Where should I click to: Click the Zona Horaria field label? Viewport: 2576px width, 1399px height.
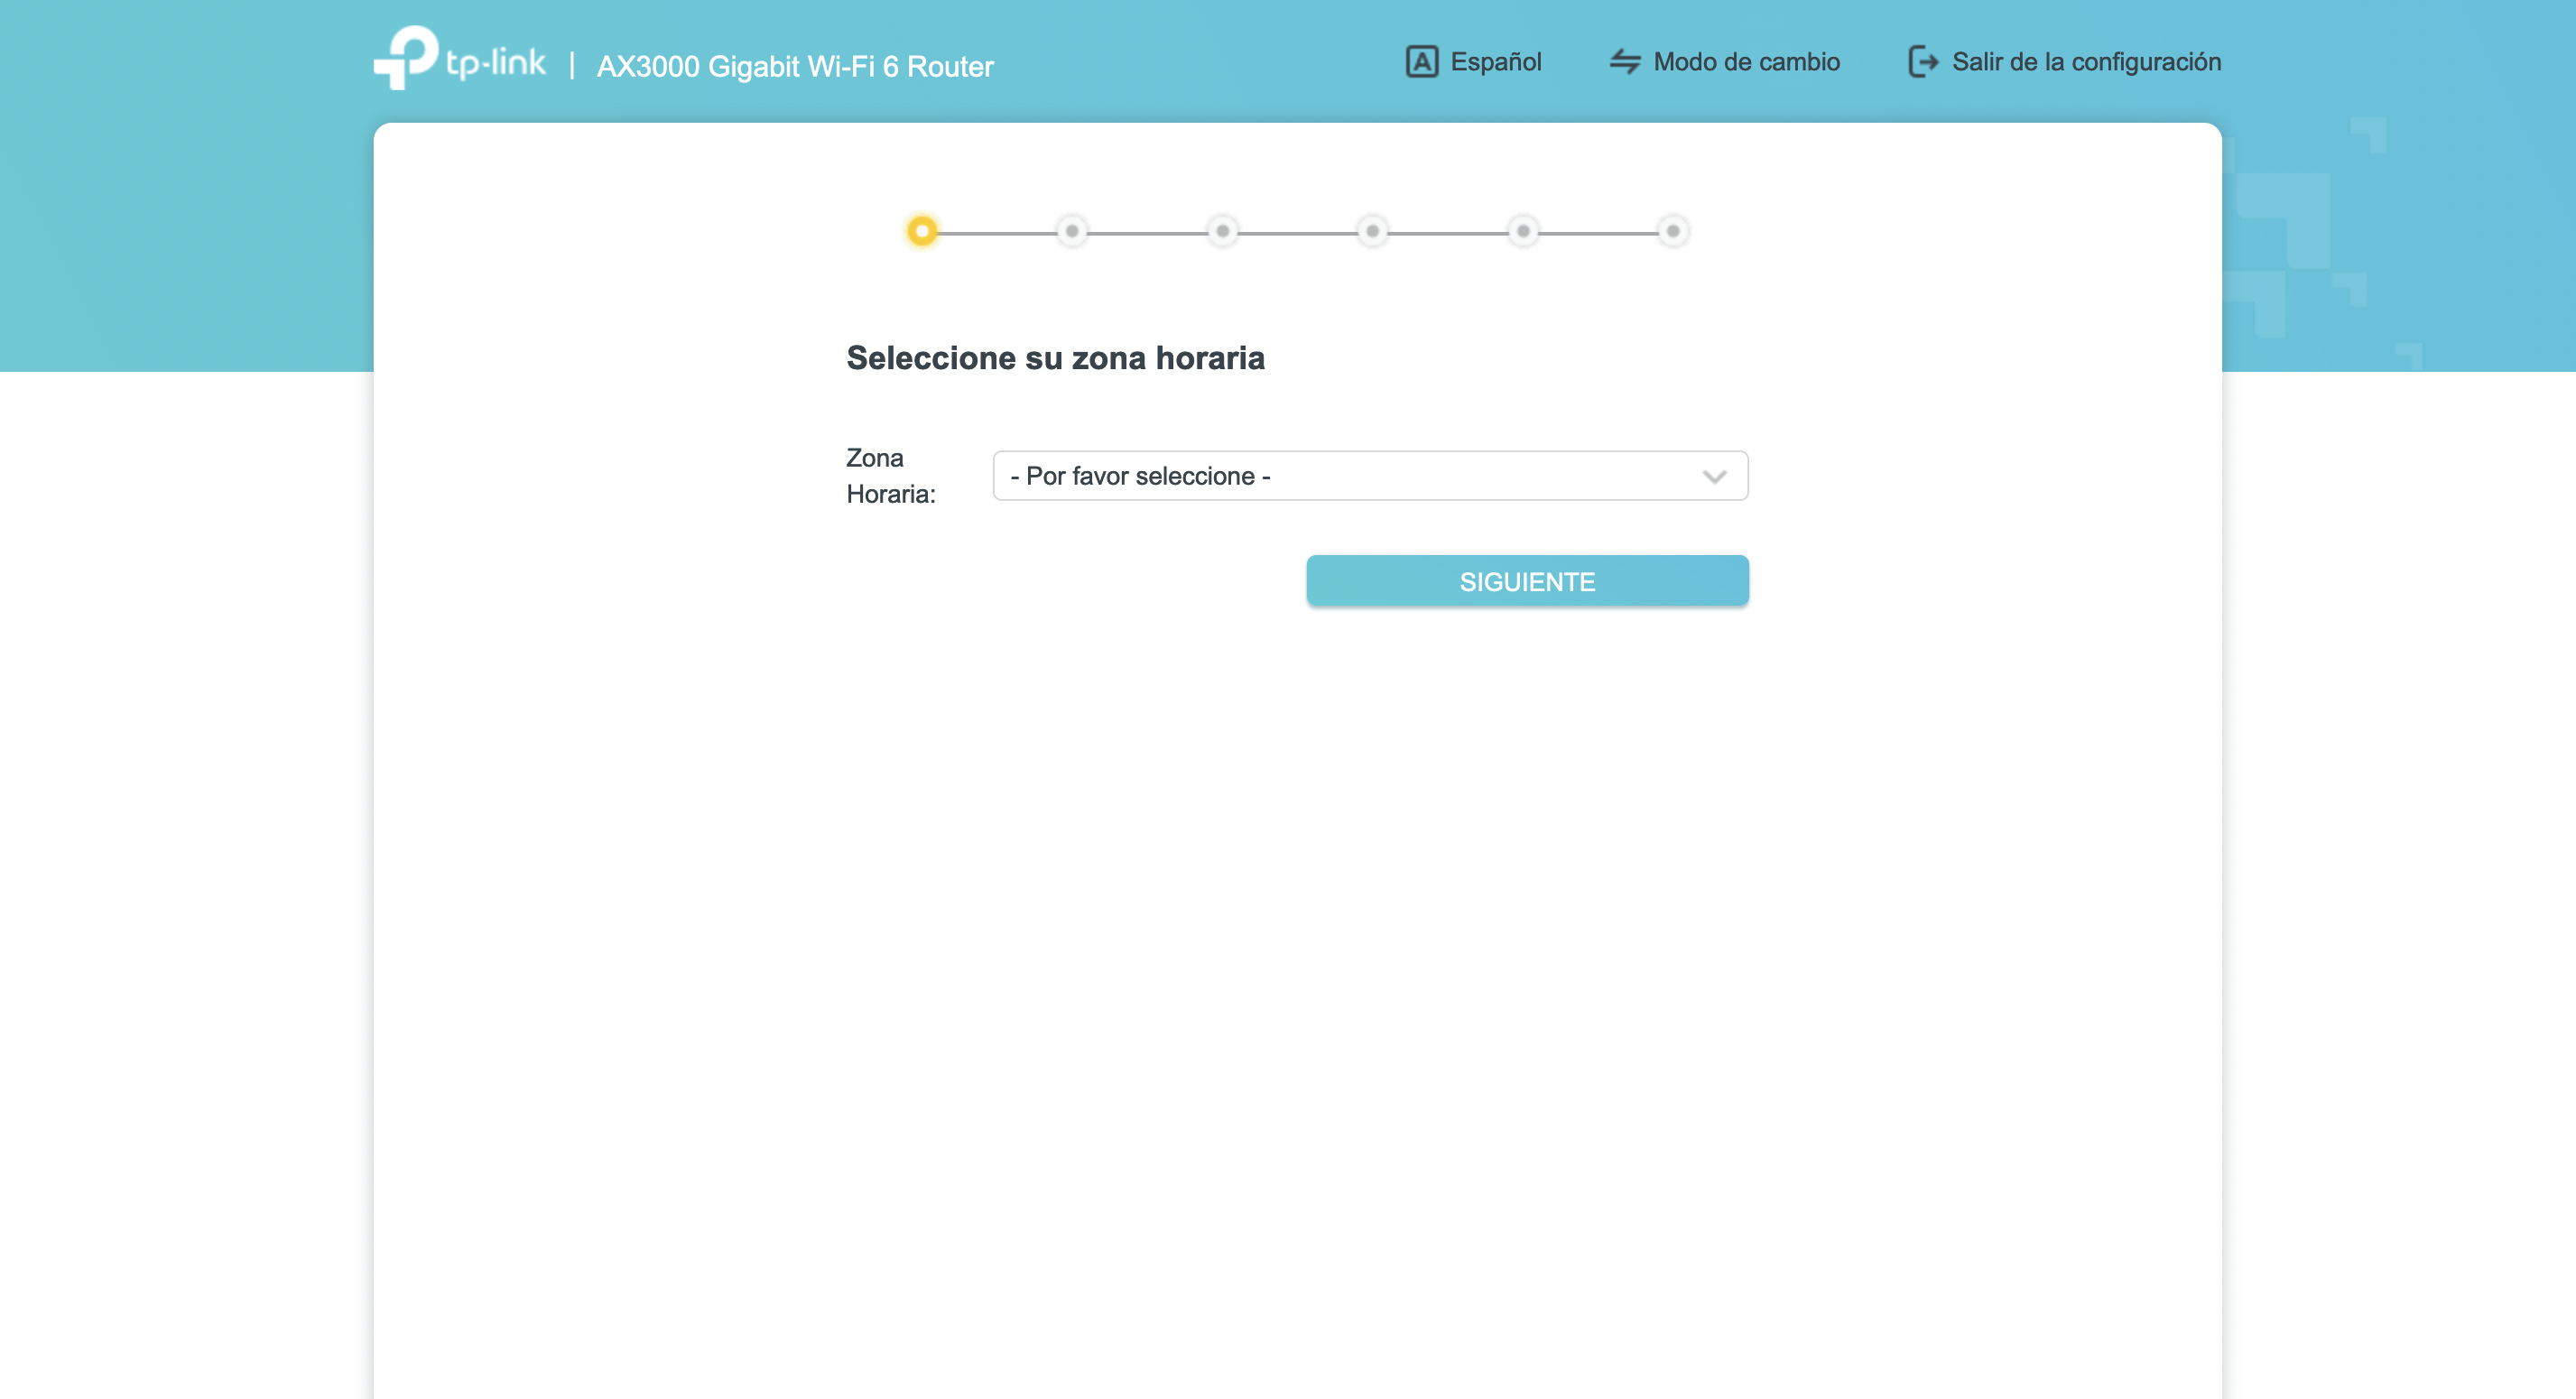889,476
